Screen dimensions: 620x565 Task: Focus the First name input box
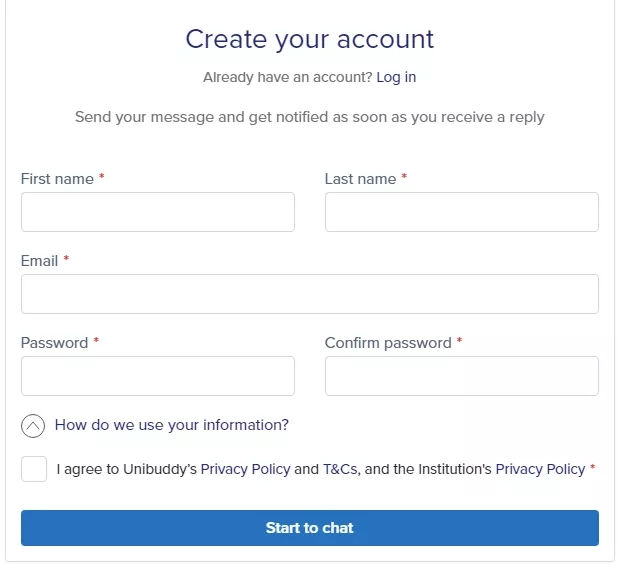(158, 212)
